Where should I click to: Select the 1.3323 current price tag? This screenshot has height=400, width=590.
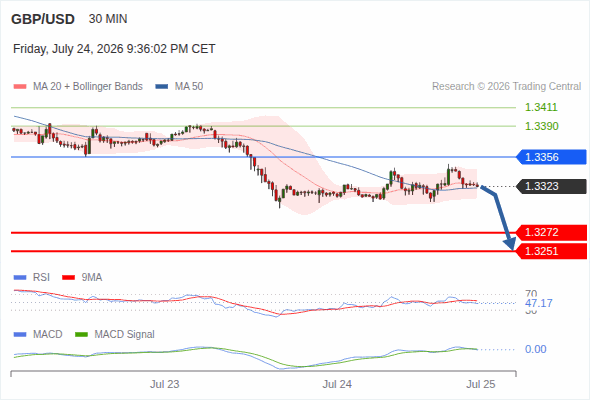click(x=551, y=186)
